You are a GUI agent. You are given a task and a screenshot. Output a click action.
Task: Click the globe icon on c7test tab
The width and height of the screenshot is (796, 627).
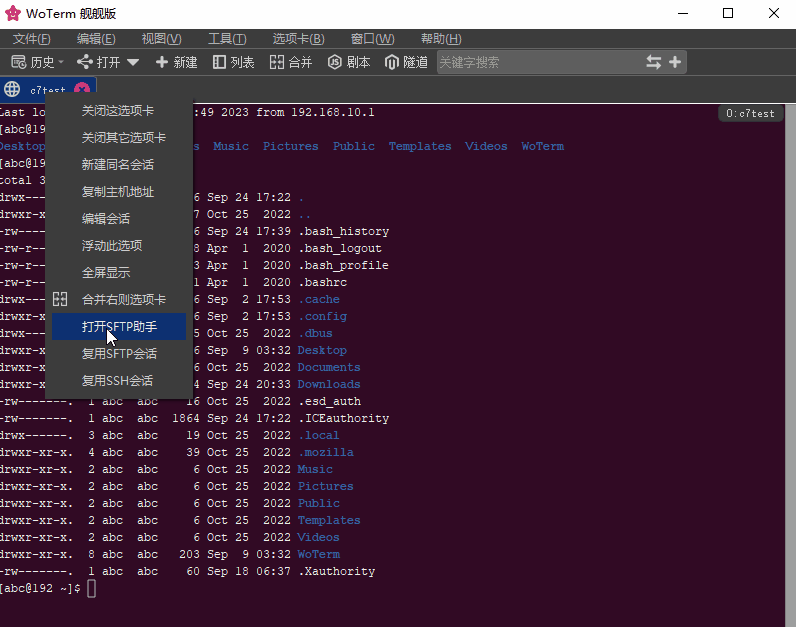click(12, 89)
